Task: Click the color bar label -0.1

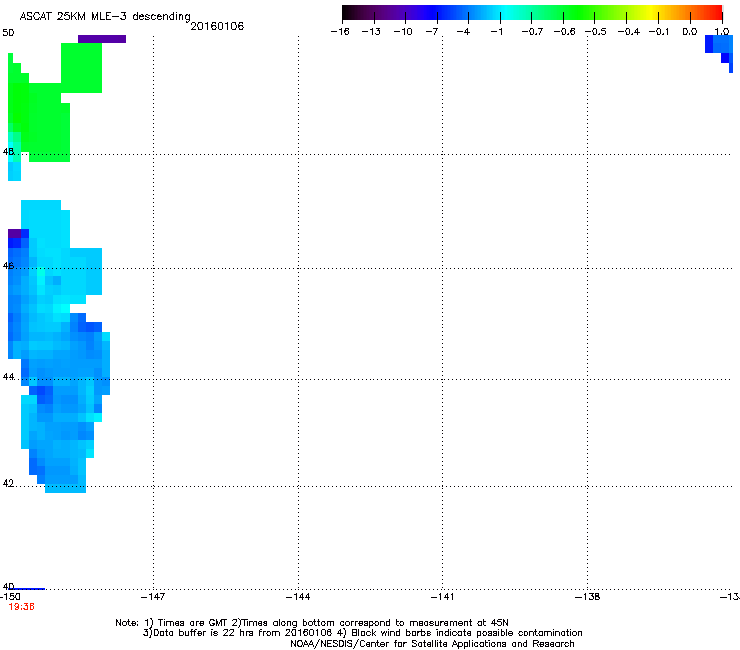Action: point(659,32)
